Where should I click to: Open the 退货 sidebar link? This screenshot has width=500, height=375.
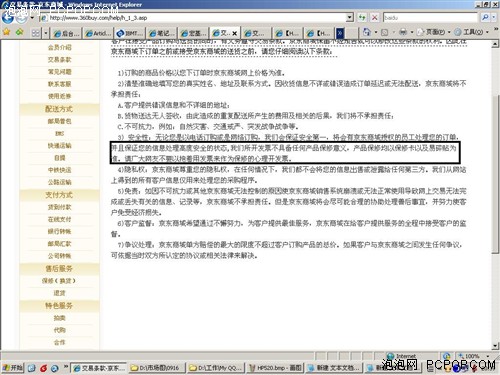coord(59,293)
